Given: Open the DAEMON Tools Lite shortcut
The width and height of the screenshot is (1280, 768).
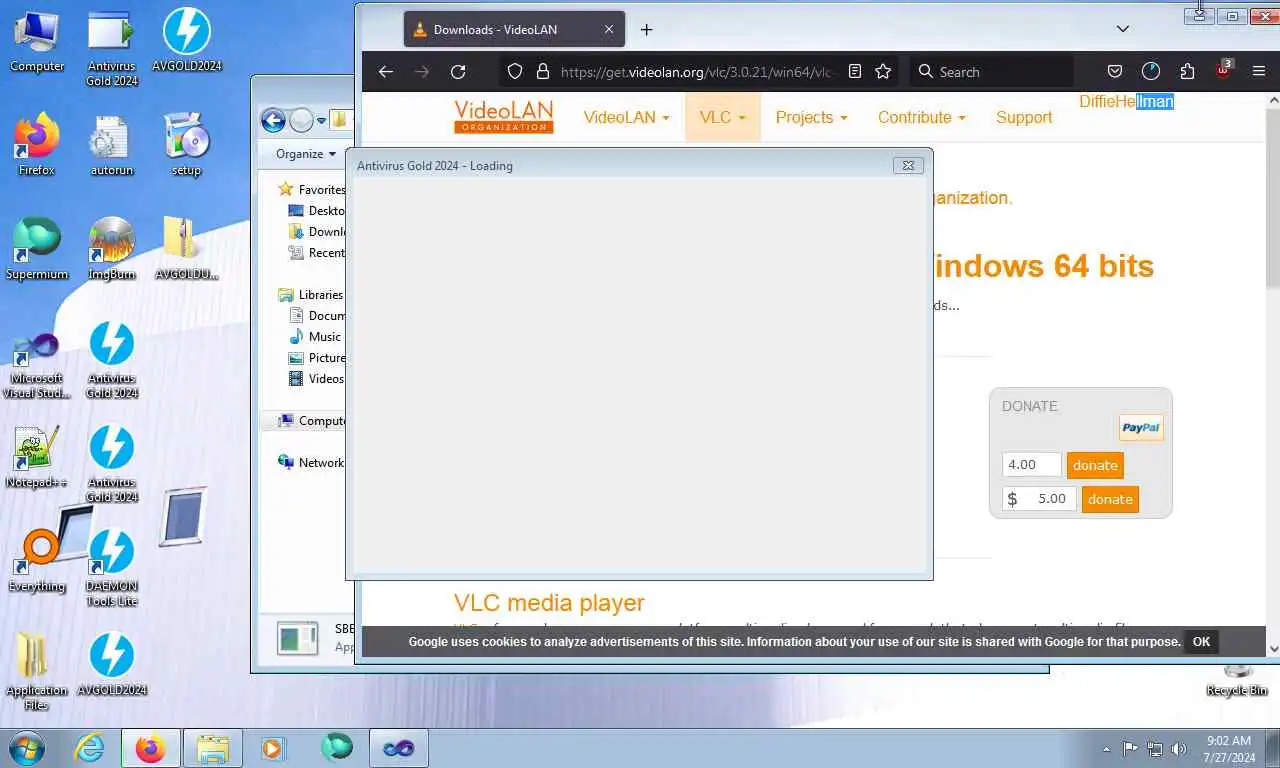Looking at the screenshot, I should point(111,569).
